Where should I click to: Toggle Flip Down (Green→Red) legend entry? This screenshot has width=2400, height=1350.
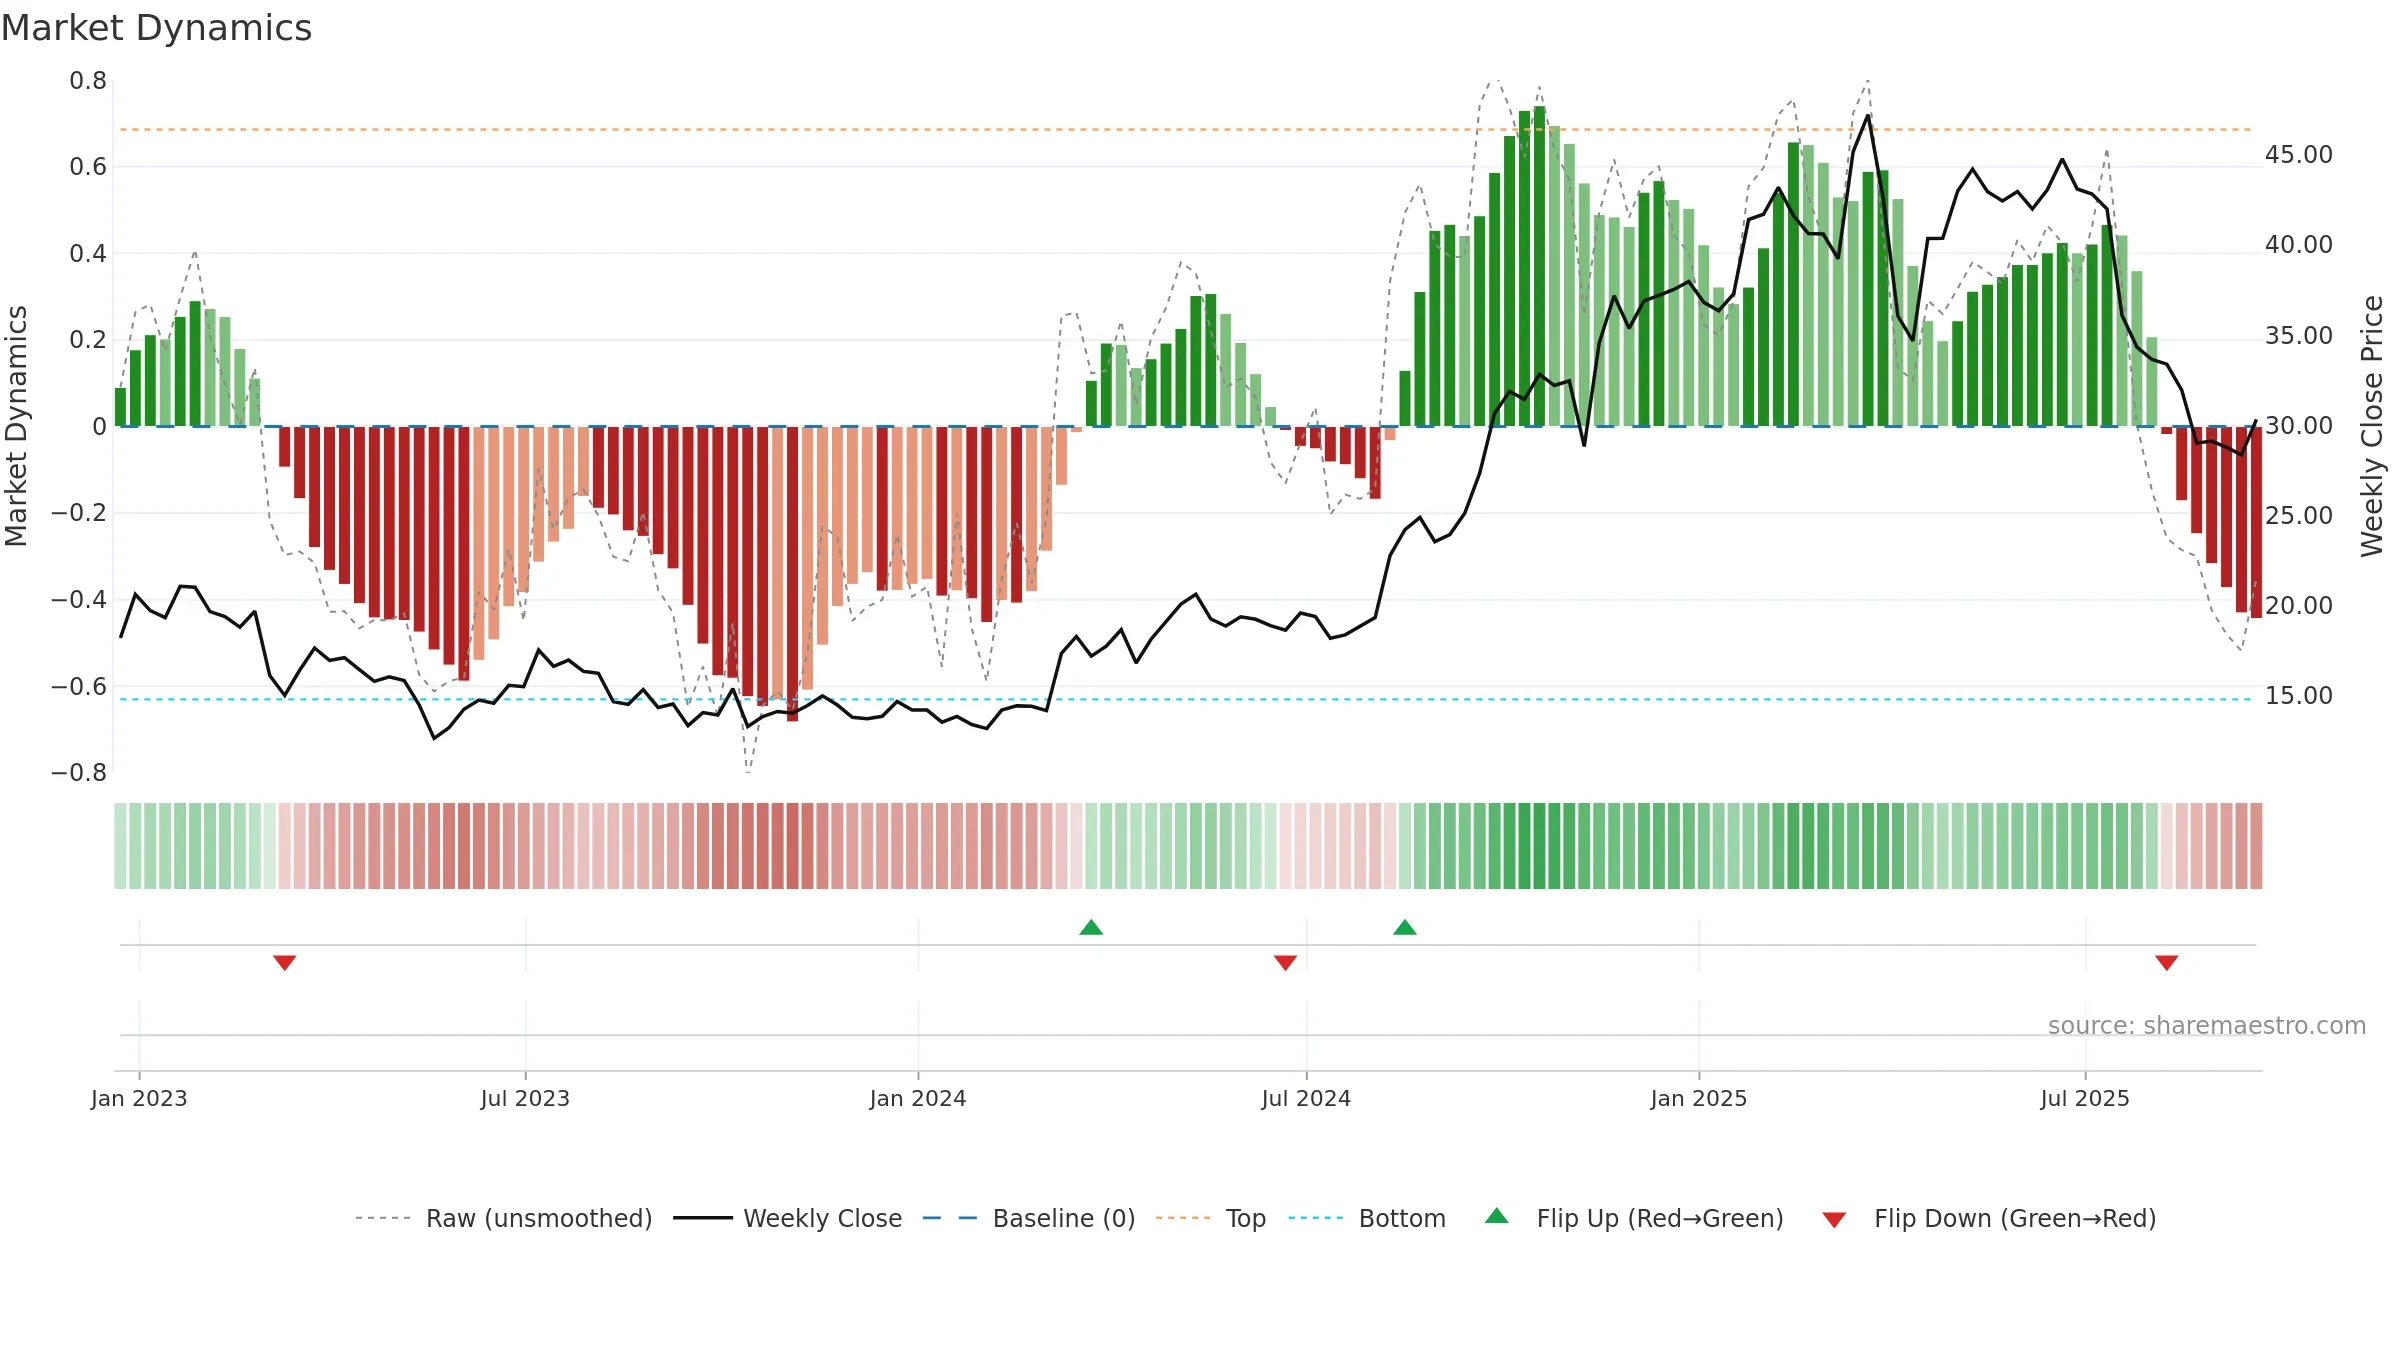click(1989, 1218)
